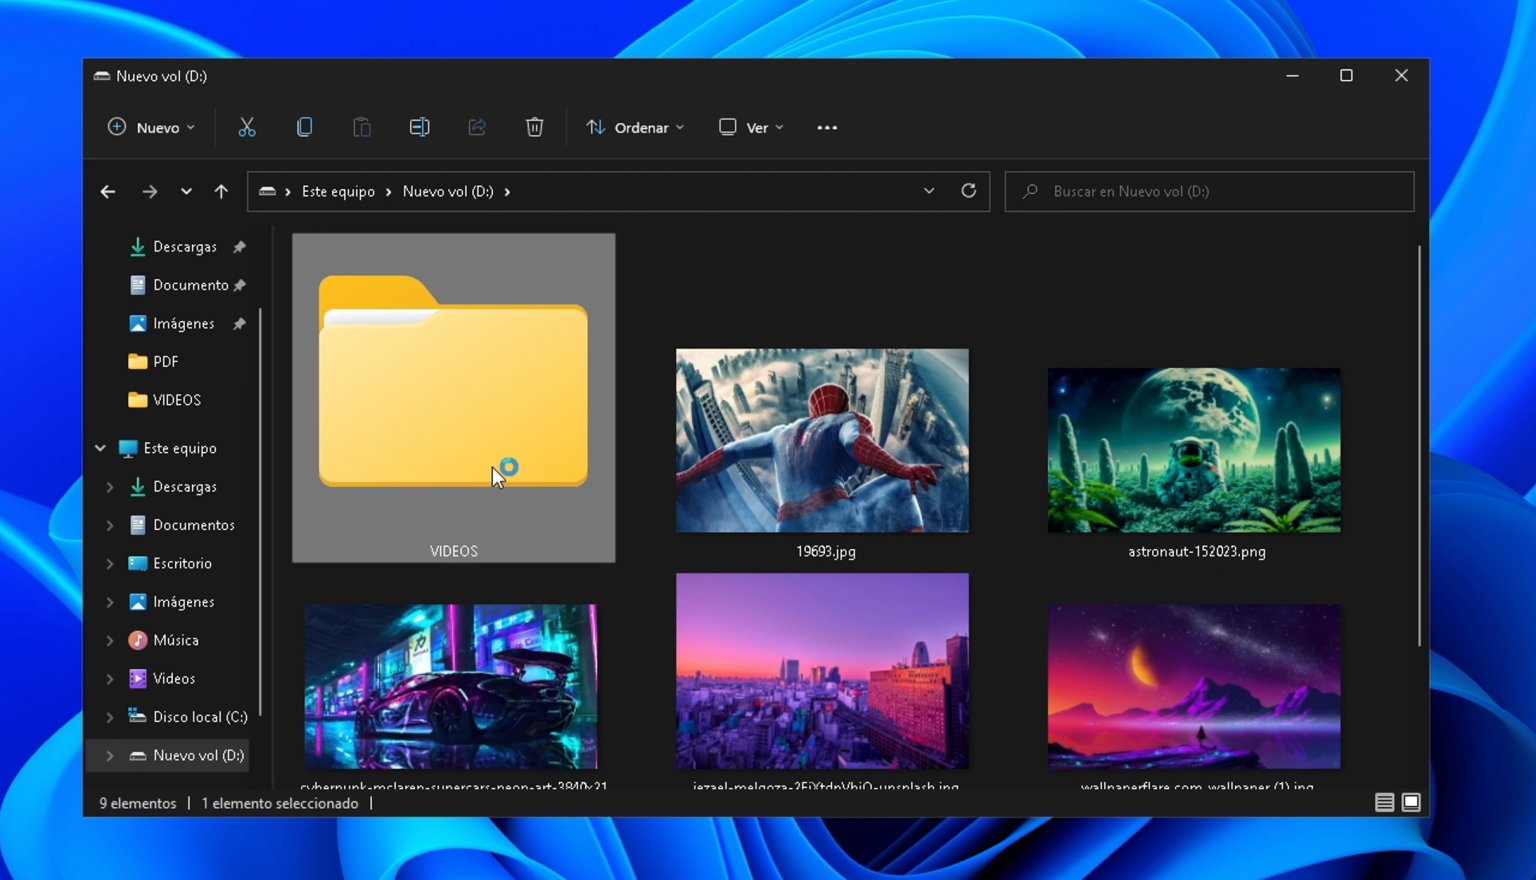Click the Paste clipboard icon
The image size is (1536, 880).
coord(362,127)
